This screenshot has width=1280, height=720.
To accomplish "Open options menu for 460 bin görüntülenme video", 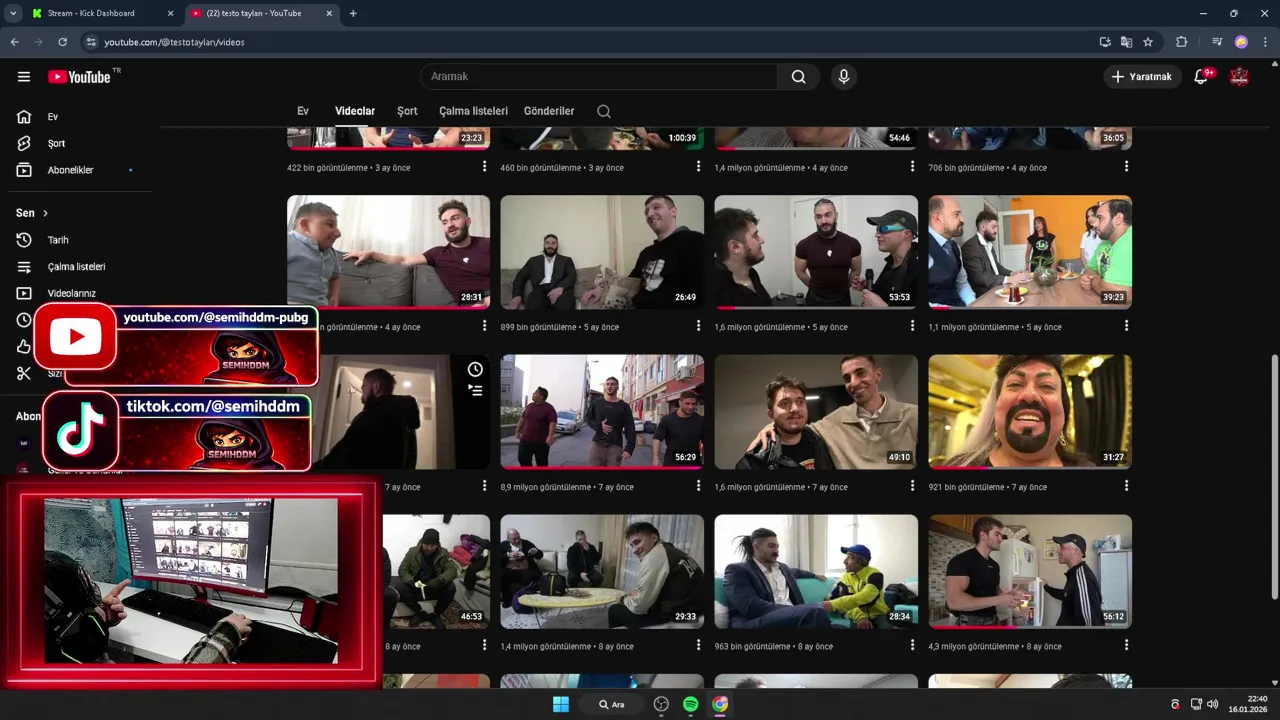I will coord(698,167).
